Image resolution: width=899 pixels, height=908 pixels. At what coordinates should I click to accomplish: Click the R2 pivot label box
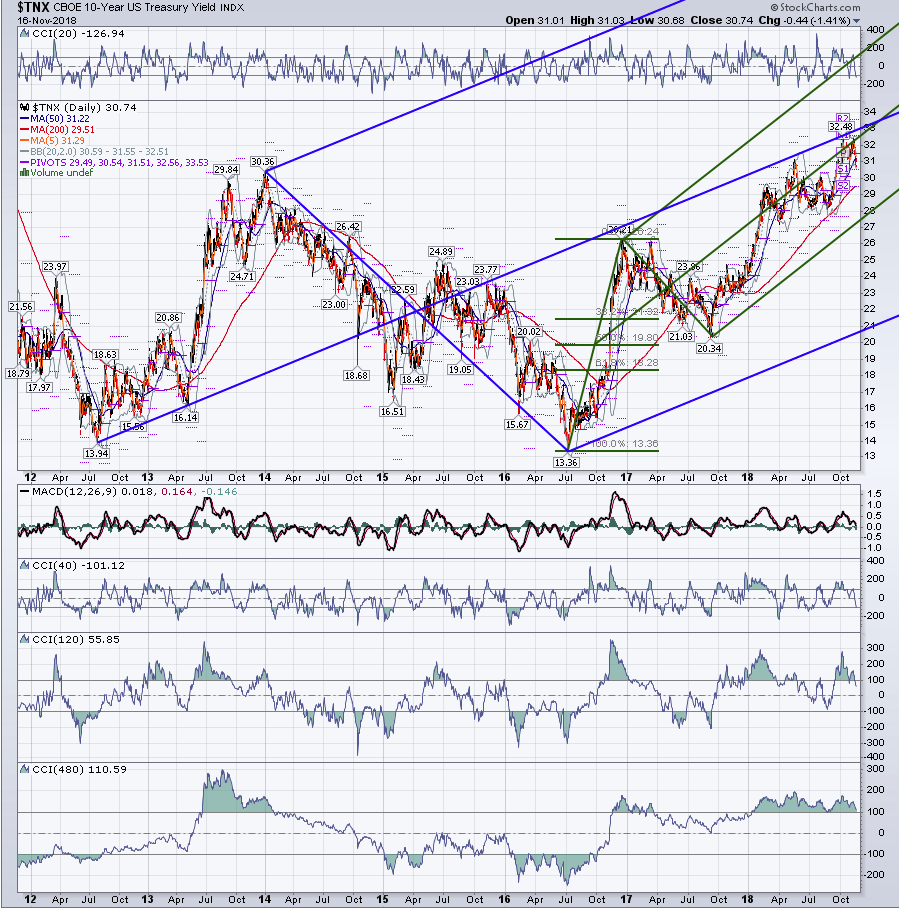[842, 118]
